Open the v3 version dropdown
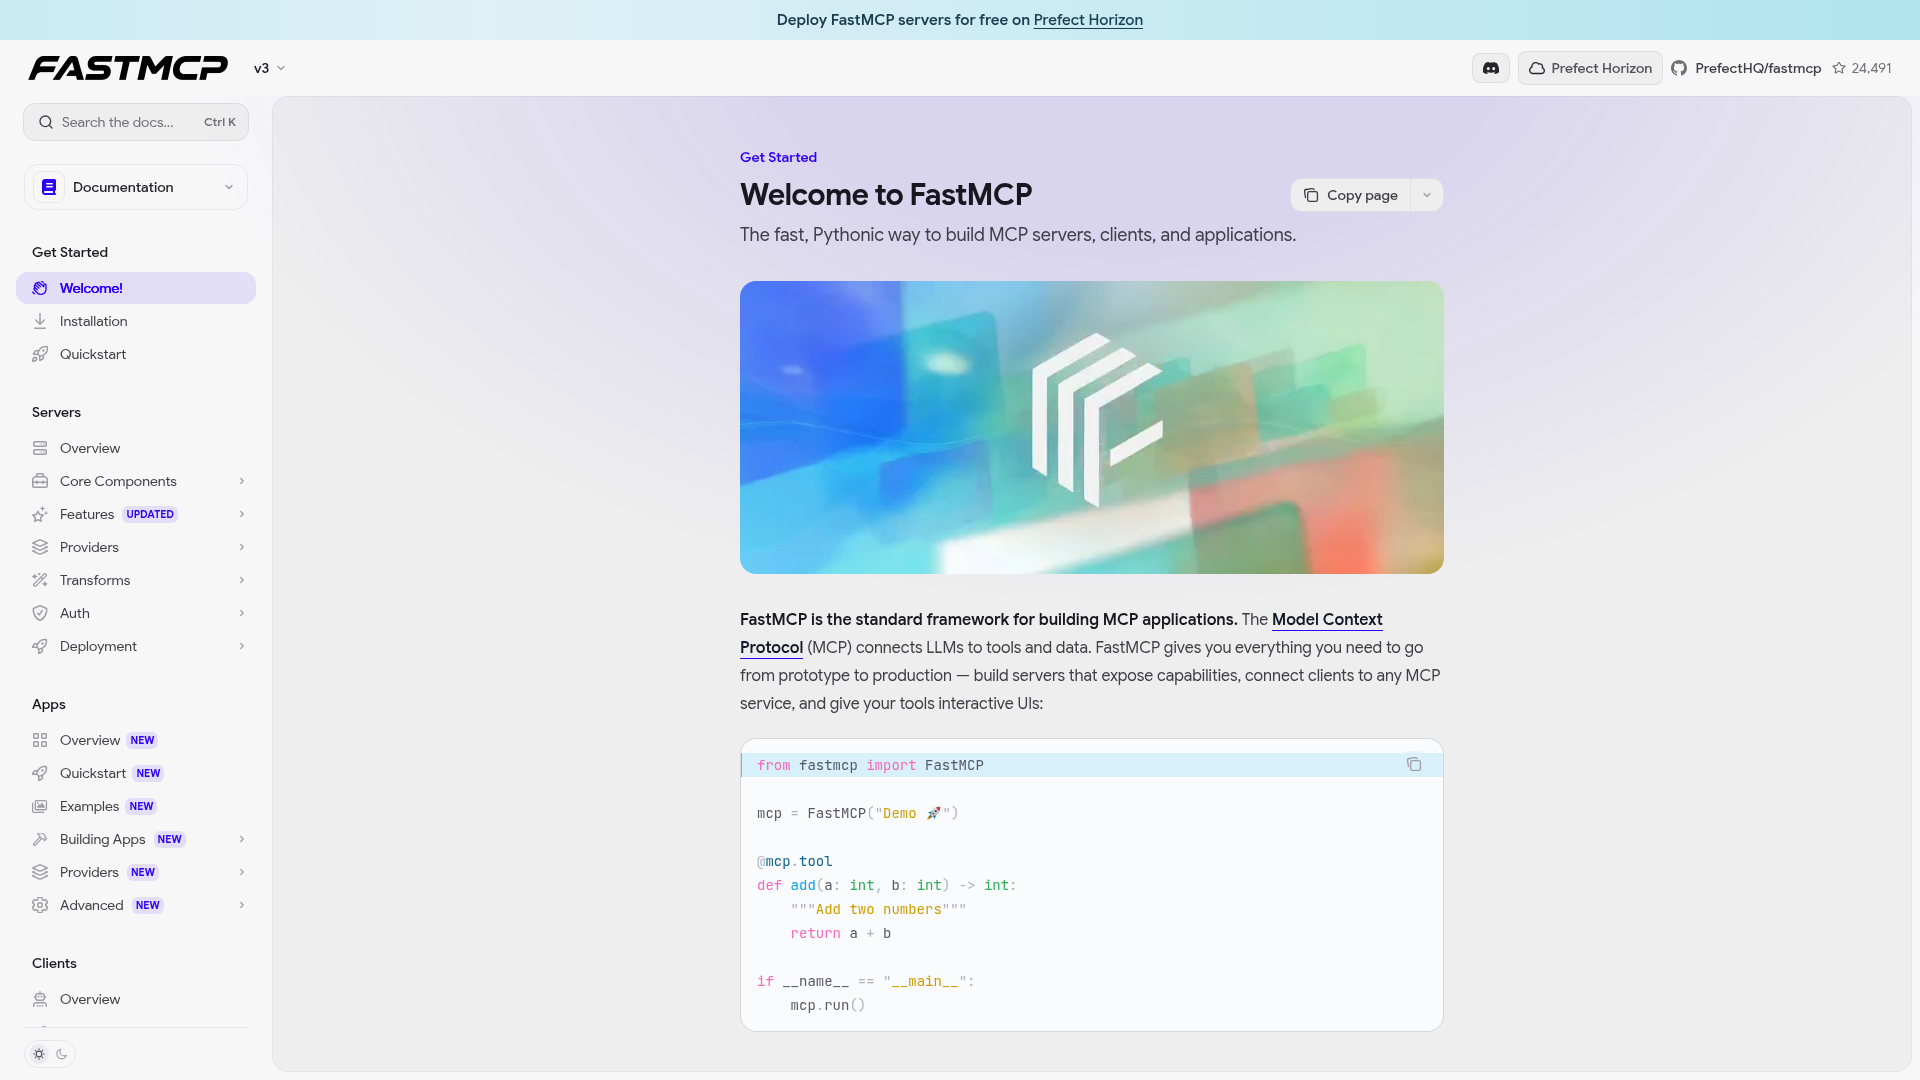The height and width of the screenshot is (1080, 1920). pyautogui.click(x=269, y=67)
